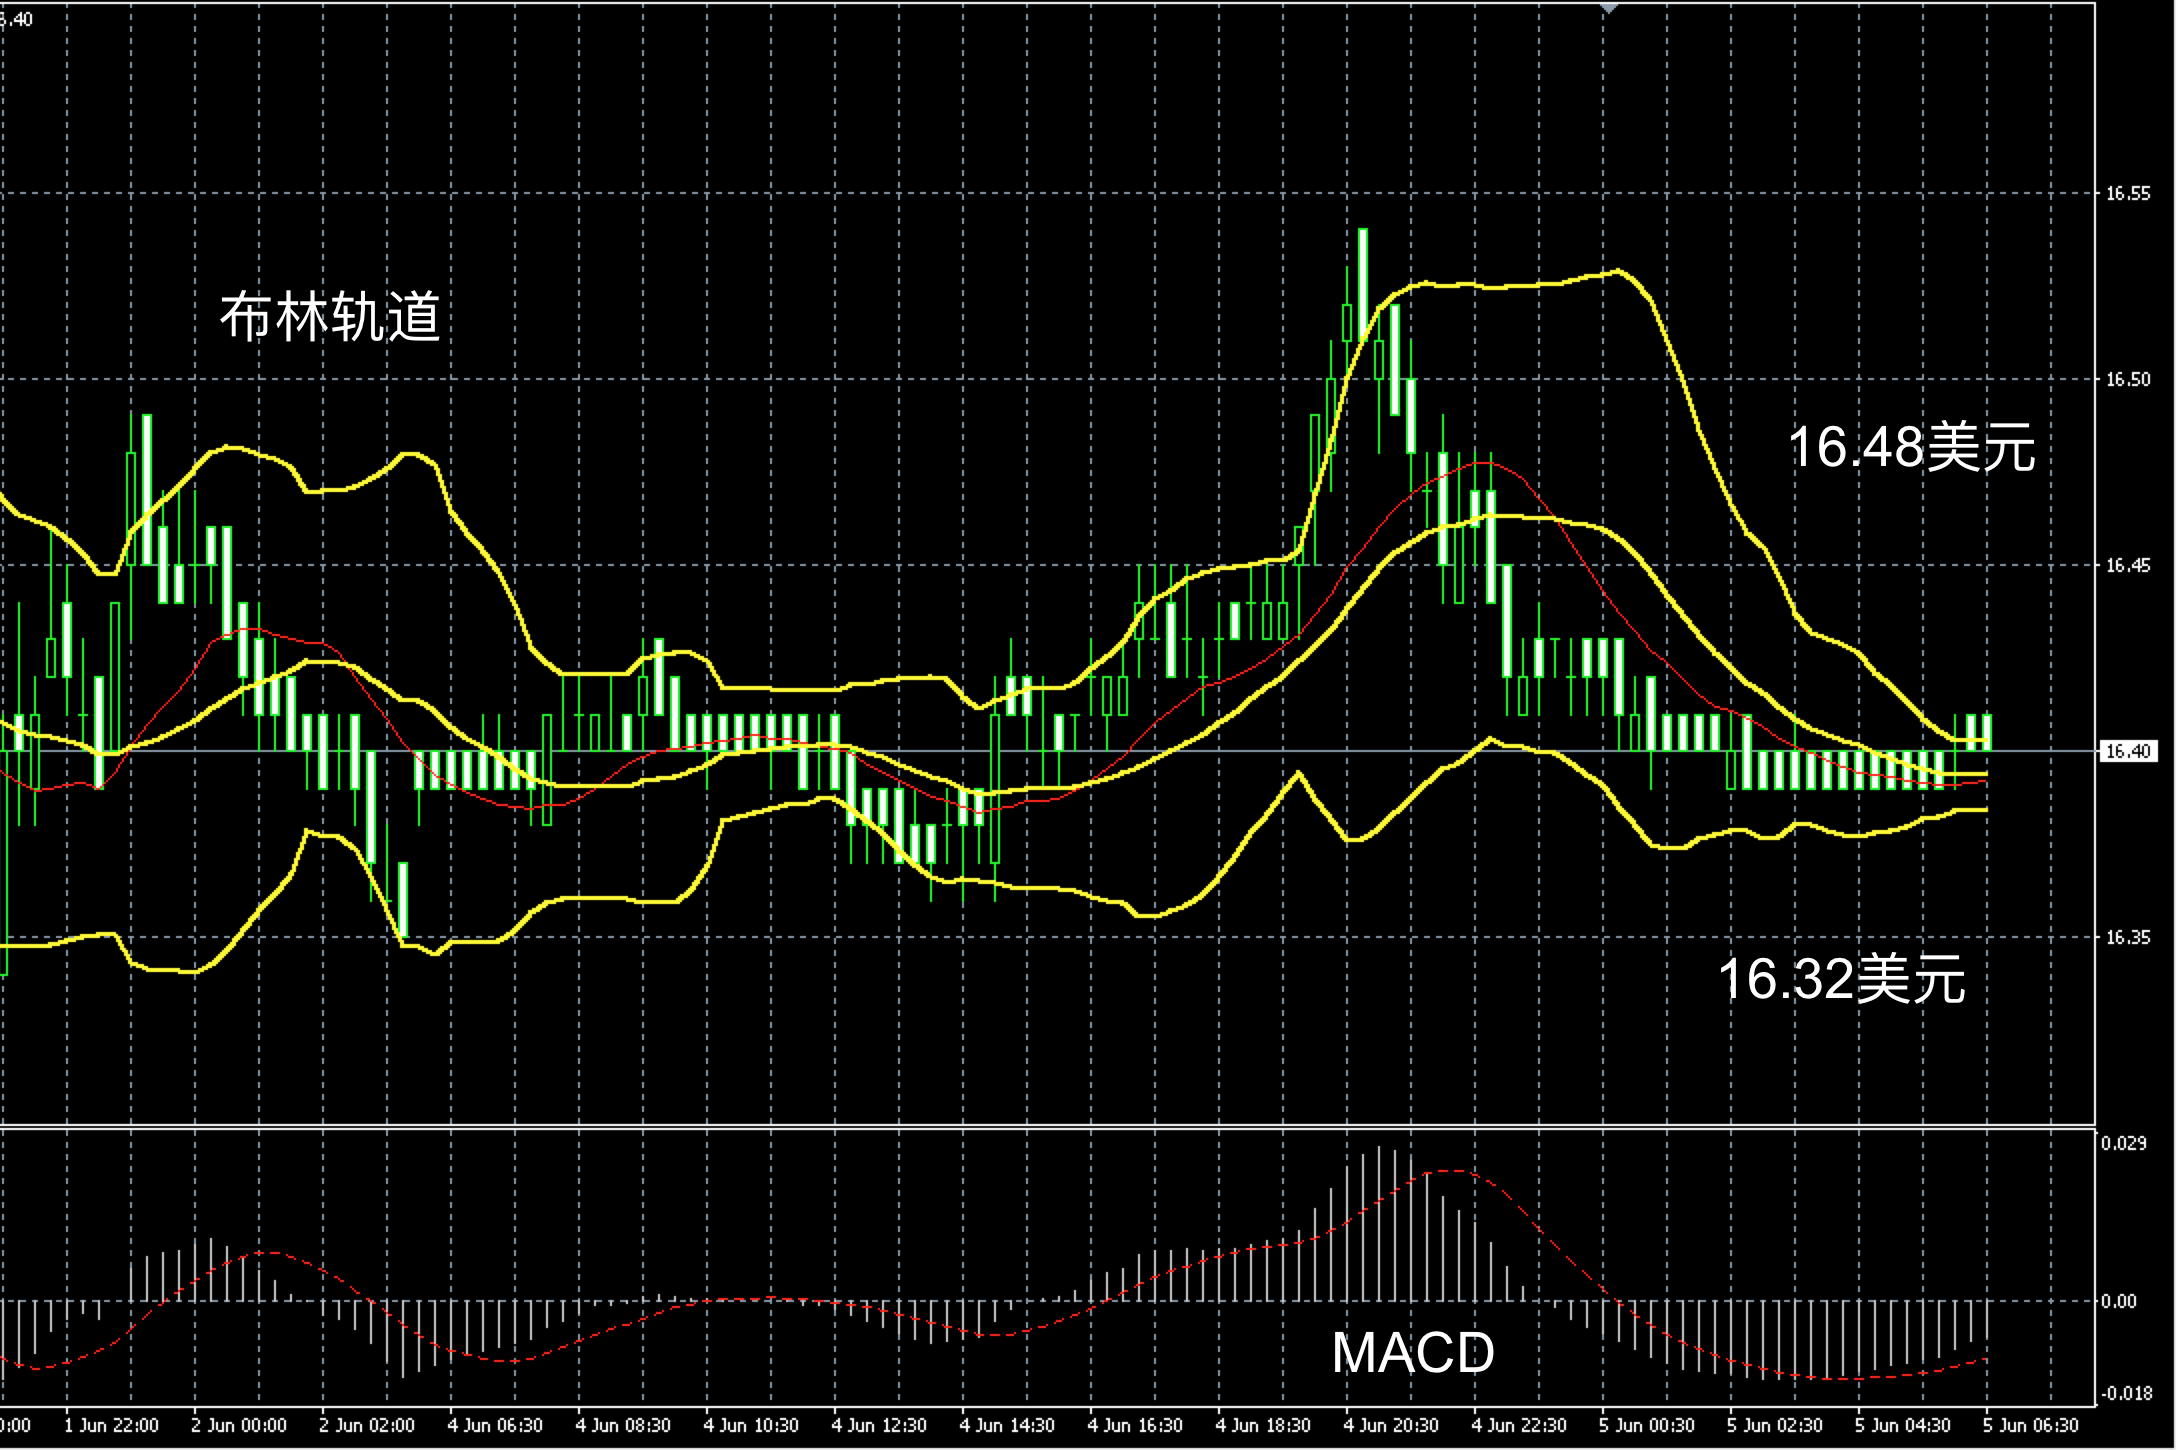Click the 4 Jun 08:30 time label
The height and width of the screenshot is (1450, 2178).
tap(623, 1425)
